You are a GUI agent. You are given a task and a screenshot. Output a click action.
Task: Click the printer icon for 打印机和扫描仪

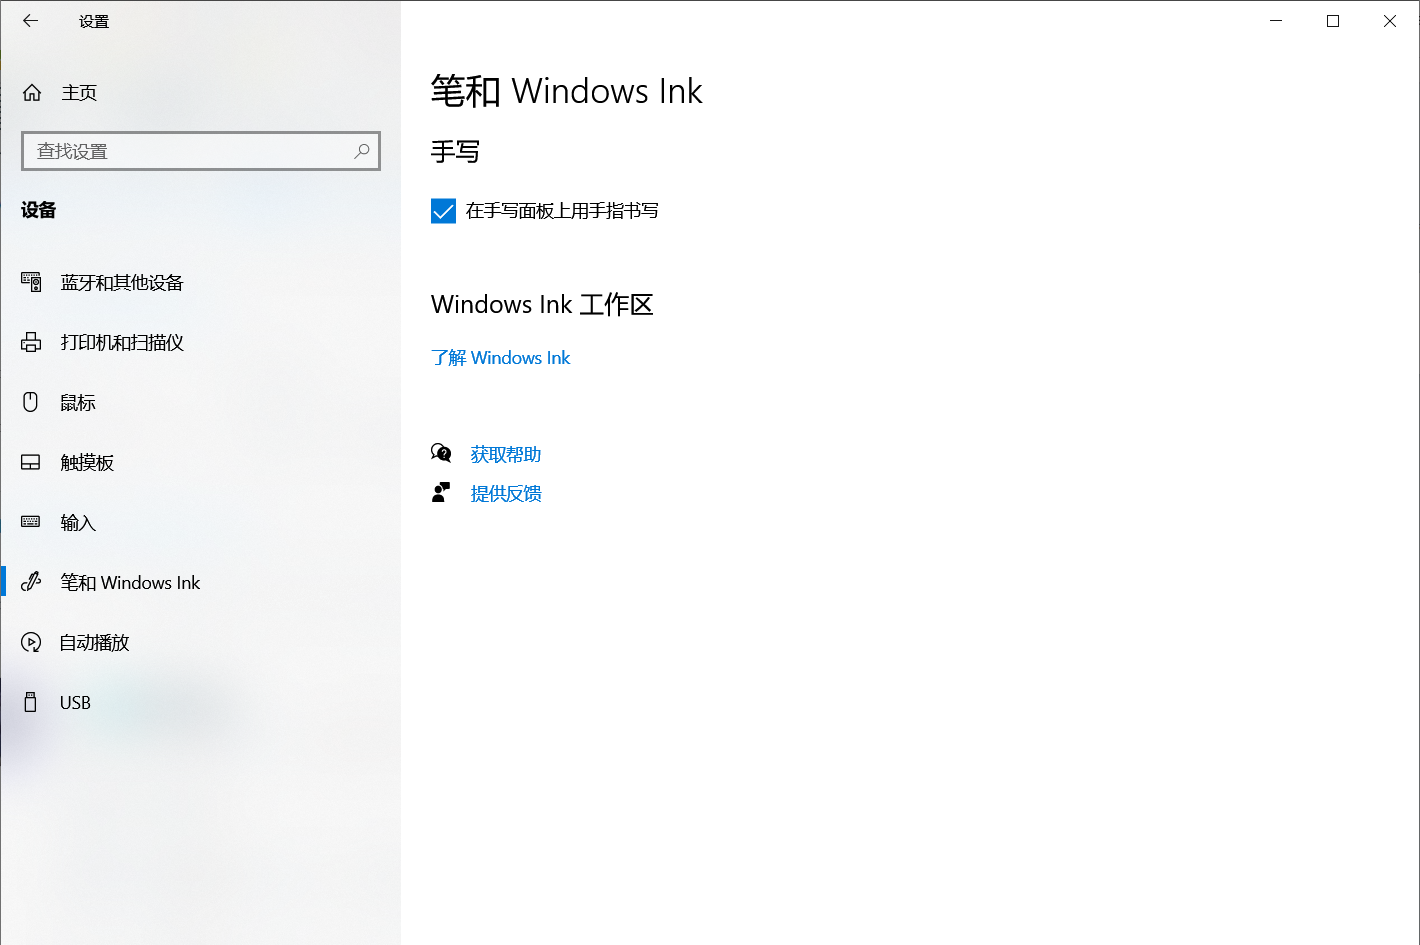pyautogui.click(x=31, y=343)
